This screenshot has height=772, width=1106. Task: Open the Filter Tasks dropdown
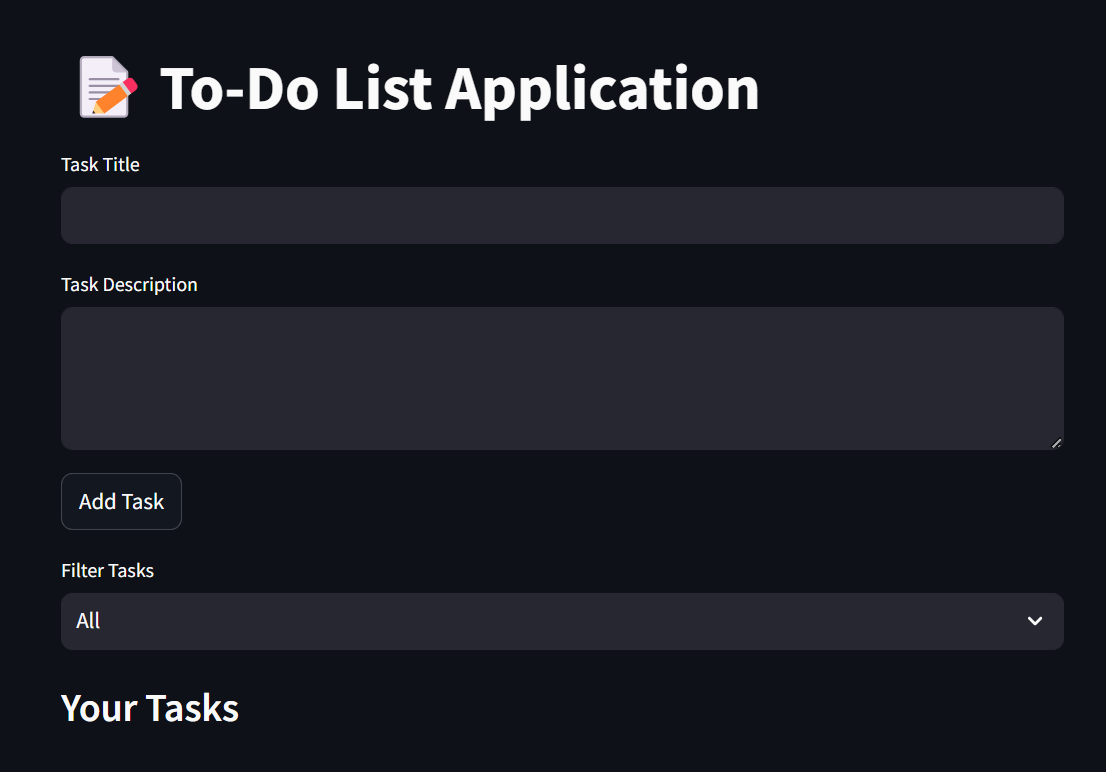[x=562, y=621]
